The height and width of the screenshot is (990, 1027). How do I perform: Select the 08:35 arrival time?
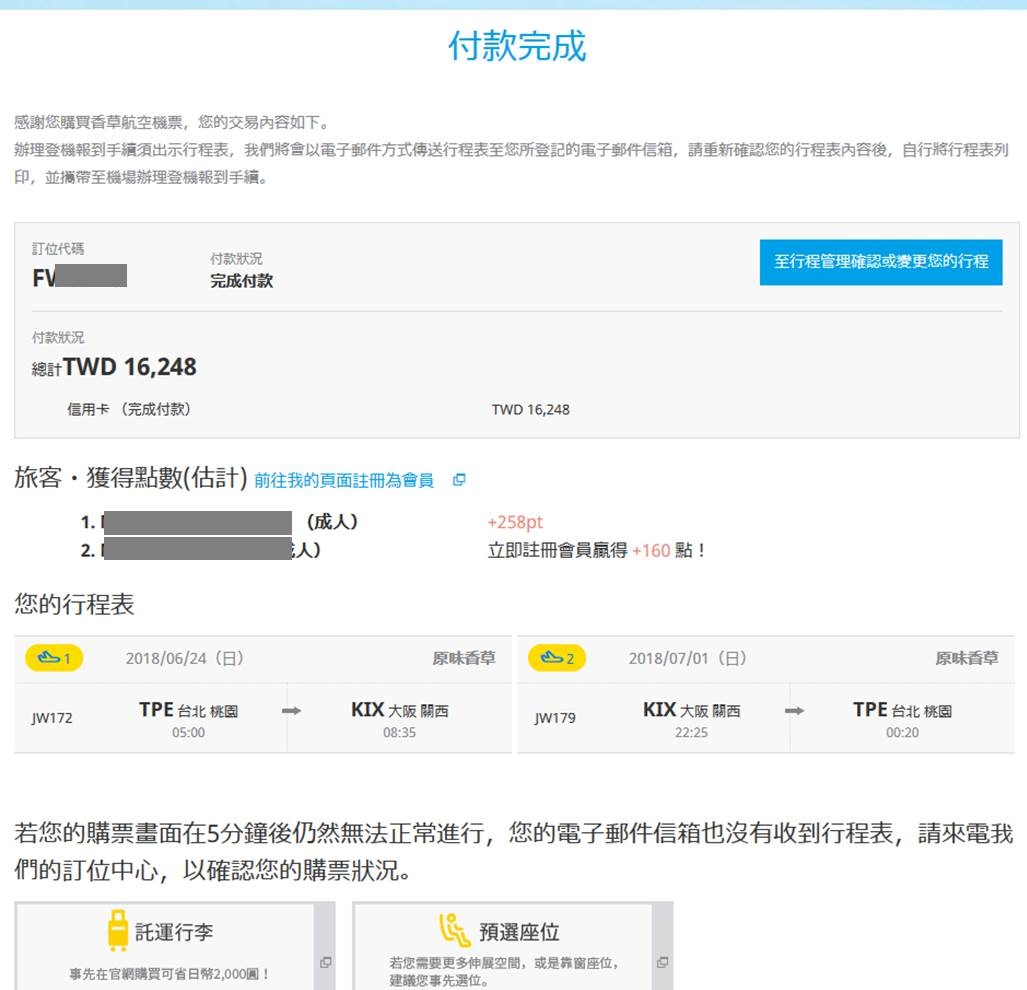click(400, 733)
